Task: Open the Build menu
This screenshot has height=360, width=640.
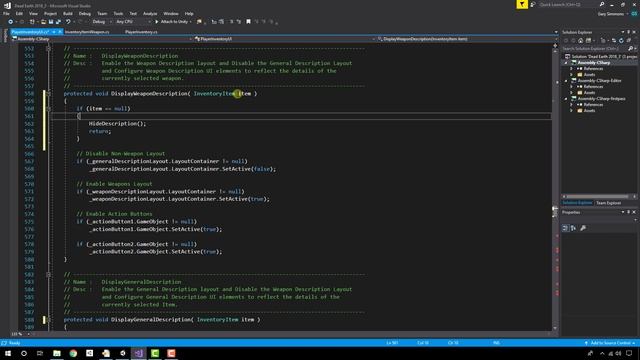Action: (x=67, y=13)
